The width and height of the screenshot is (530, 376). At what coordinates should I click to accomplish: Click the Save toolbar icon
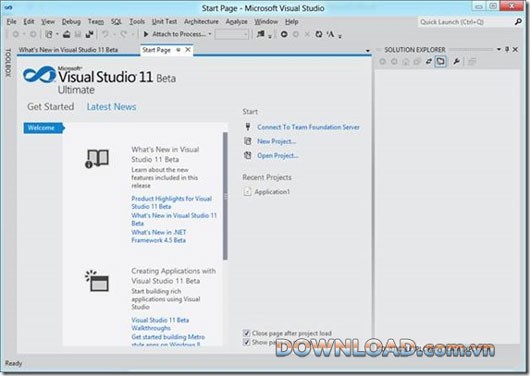[78, 34]
